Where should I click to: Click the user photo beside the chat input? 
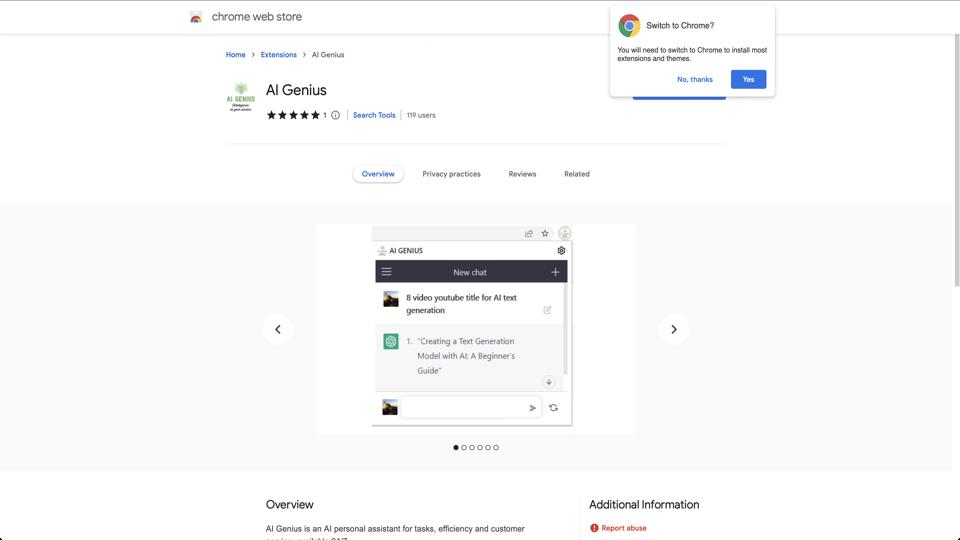pyautogui.click(x=390, y=407)
